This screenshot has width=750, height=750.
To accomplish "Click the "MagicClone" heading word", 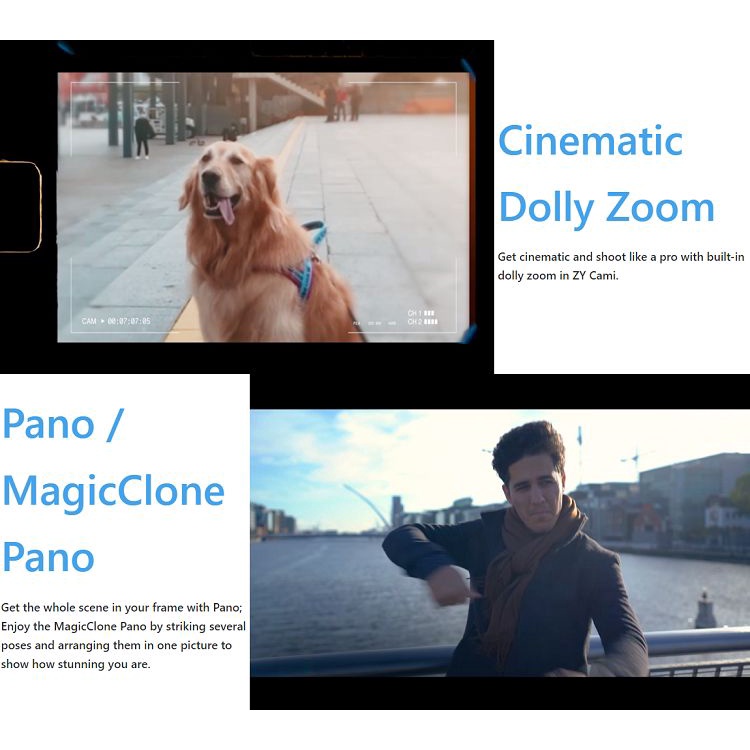I will click(x=113, y=491).
